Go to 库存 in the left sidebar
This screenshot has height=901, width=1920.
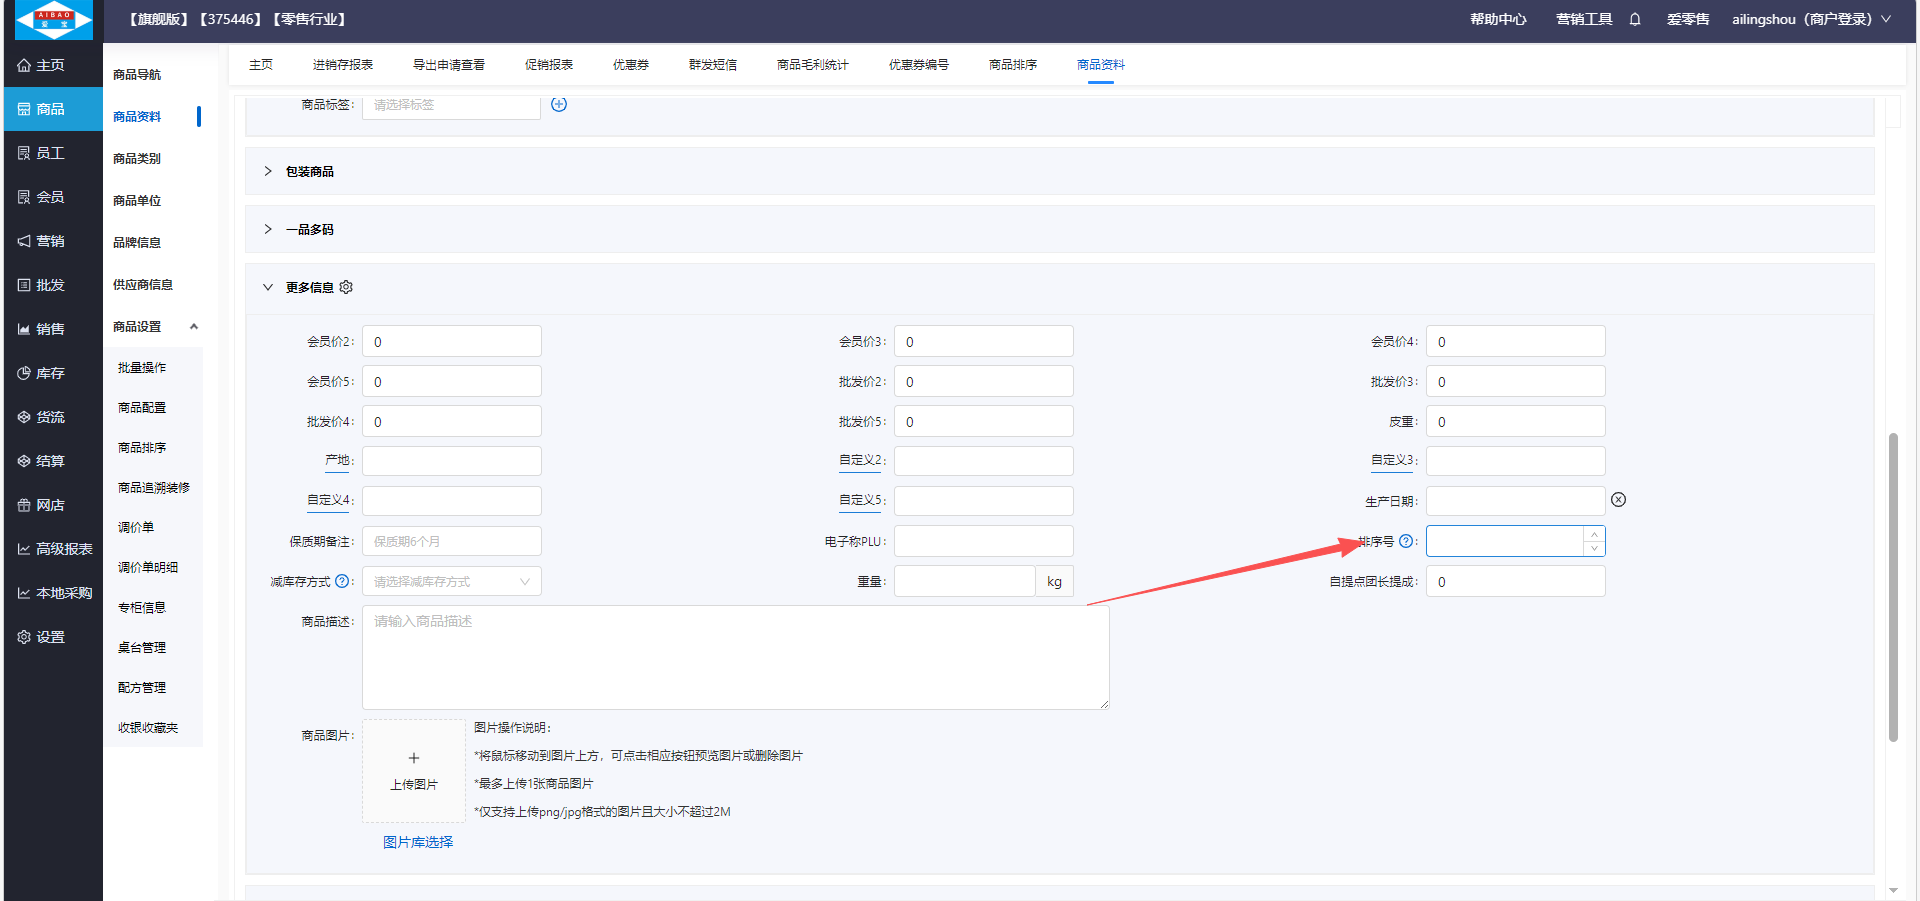pyautogui.click(x=51, y=373)
